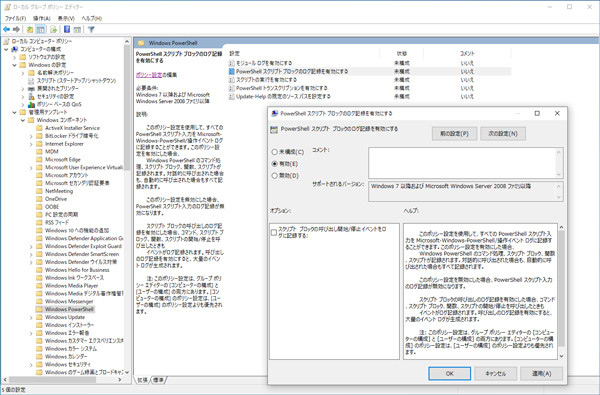The width and height of the screenshot is (600, 395).
Task: Click the 適用(A) button
Action: [x=541, y=374]
